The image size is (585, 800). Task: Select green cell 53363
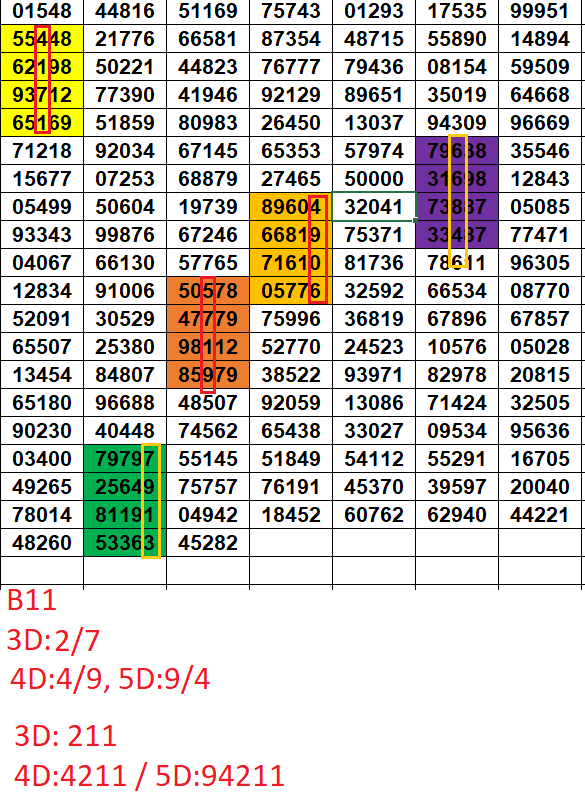125,542
